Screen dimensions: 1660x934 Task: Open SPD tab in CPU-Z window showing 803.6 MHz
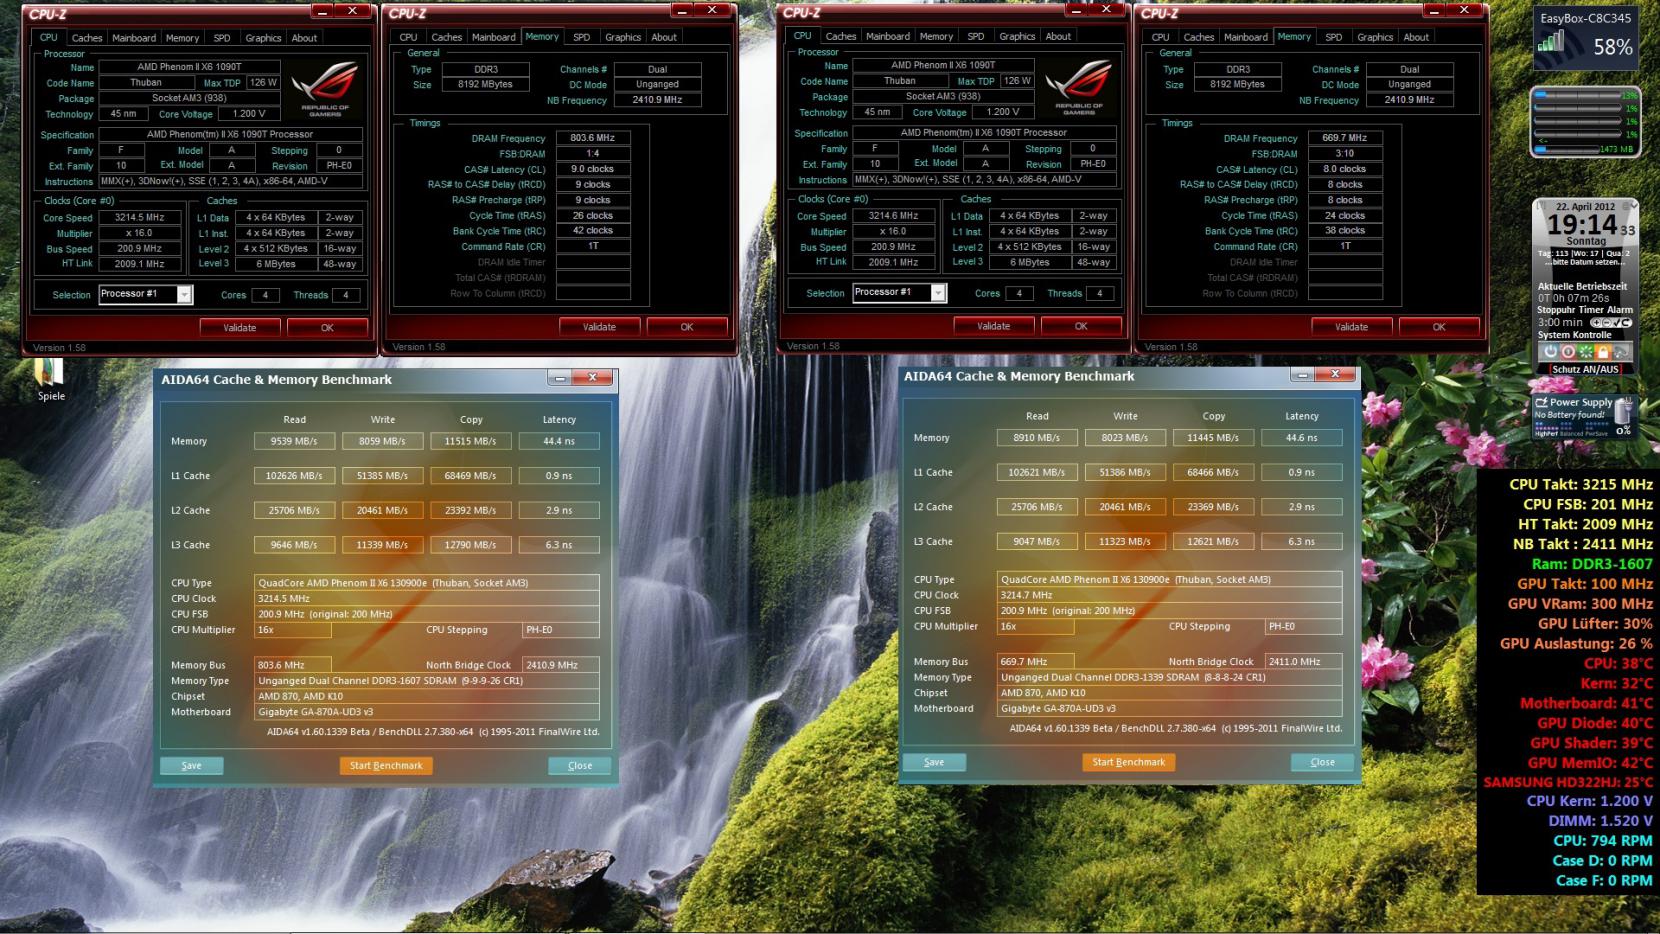coord(581,37)
